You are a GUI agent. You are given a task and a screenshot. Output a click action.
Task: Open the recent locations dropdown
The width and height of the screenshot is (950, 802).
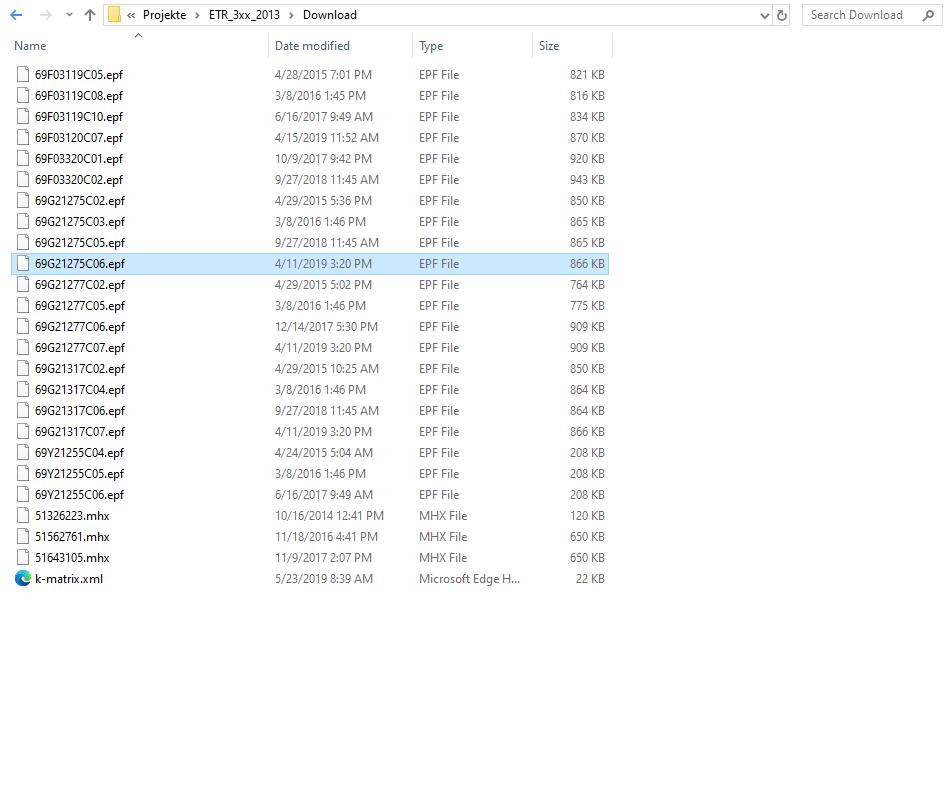(69, 15)
